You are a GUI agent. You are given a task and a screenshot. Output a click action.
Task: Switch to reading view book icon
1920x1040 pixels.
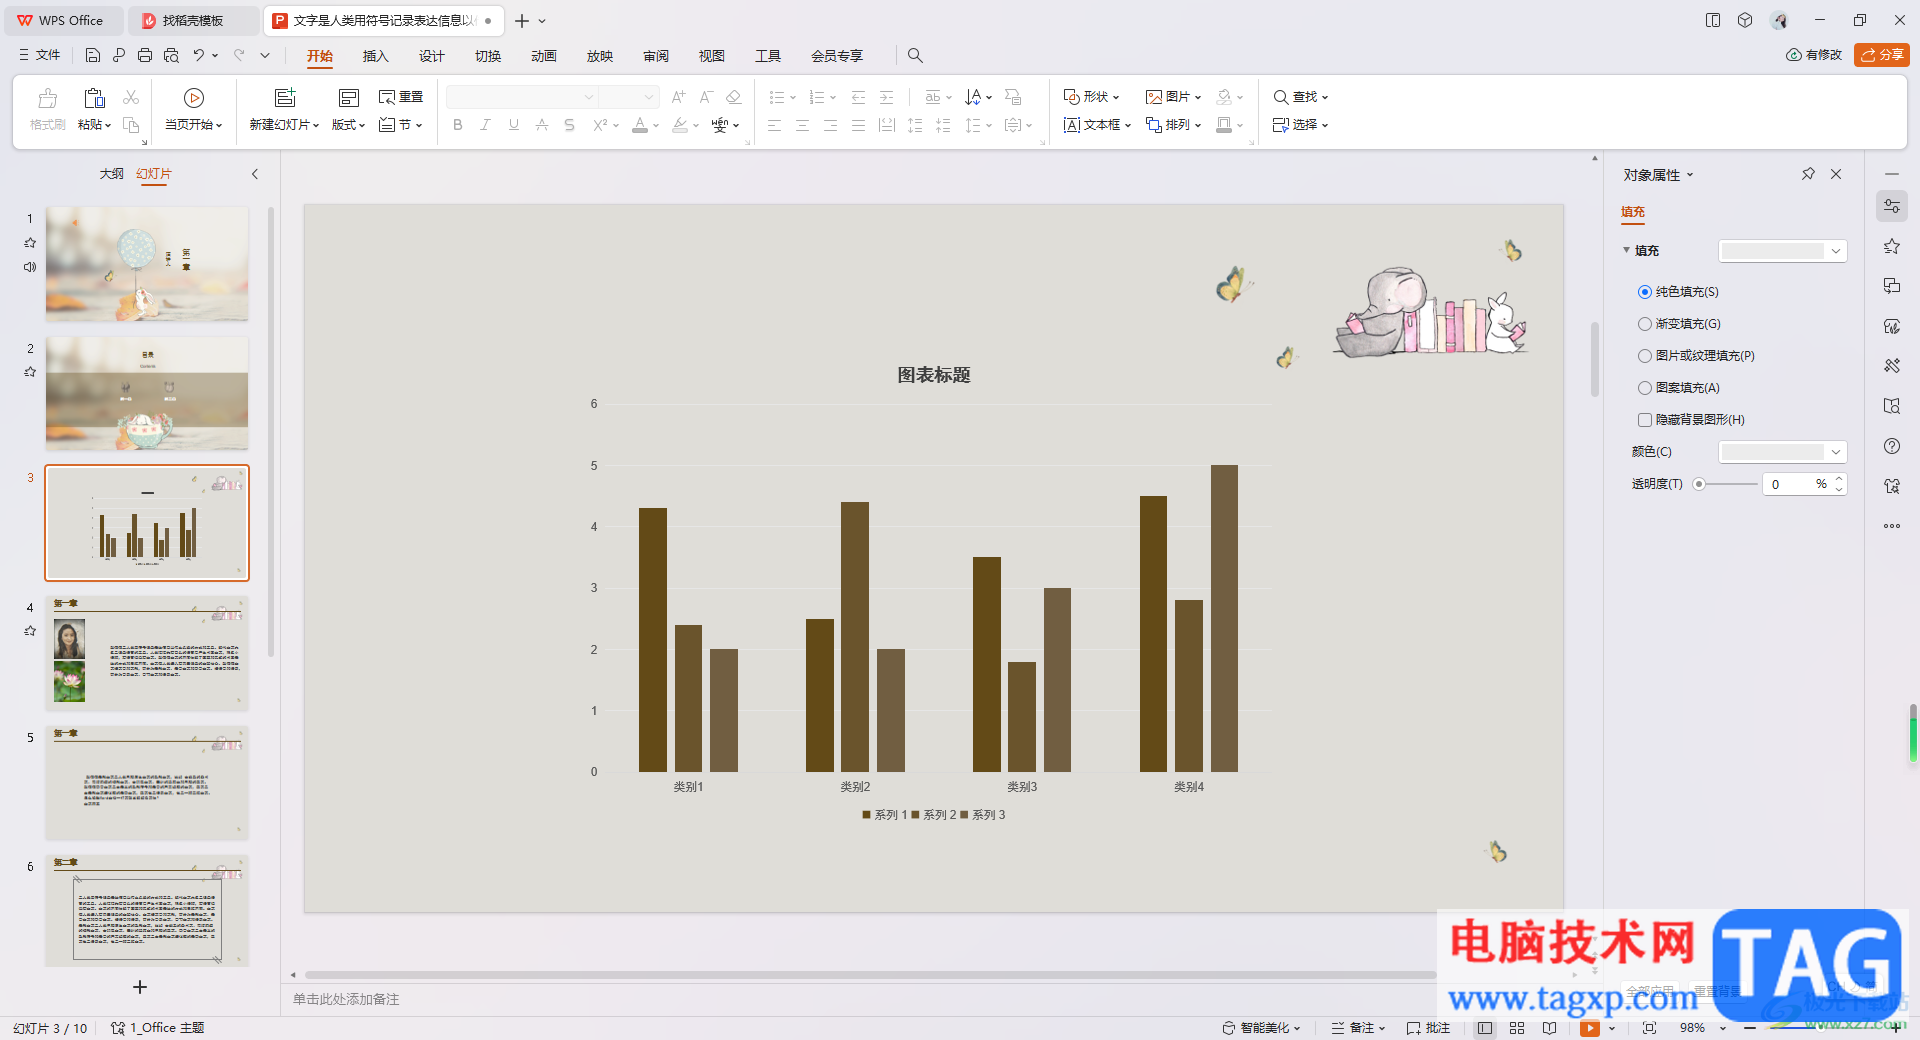[x=1549, y=1028]
